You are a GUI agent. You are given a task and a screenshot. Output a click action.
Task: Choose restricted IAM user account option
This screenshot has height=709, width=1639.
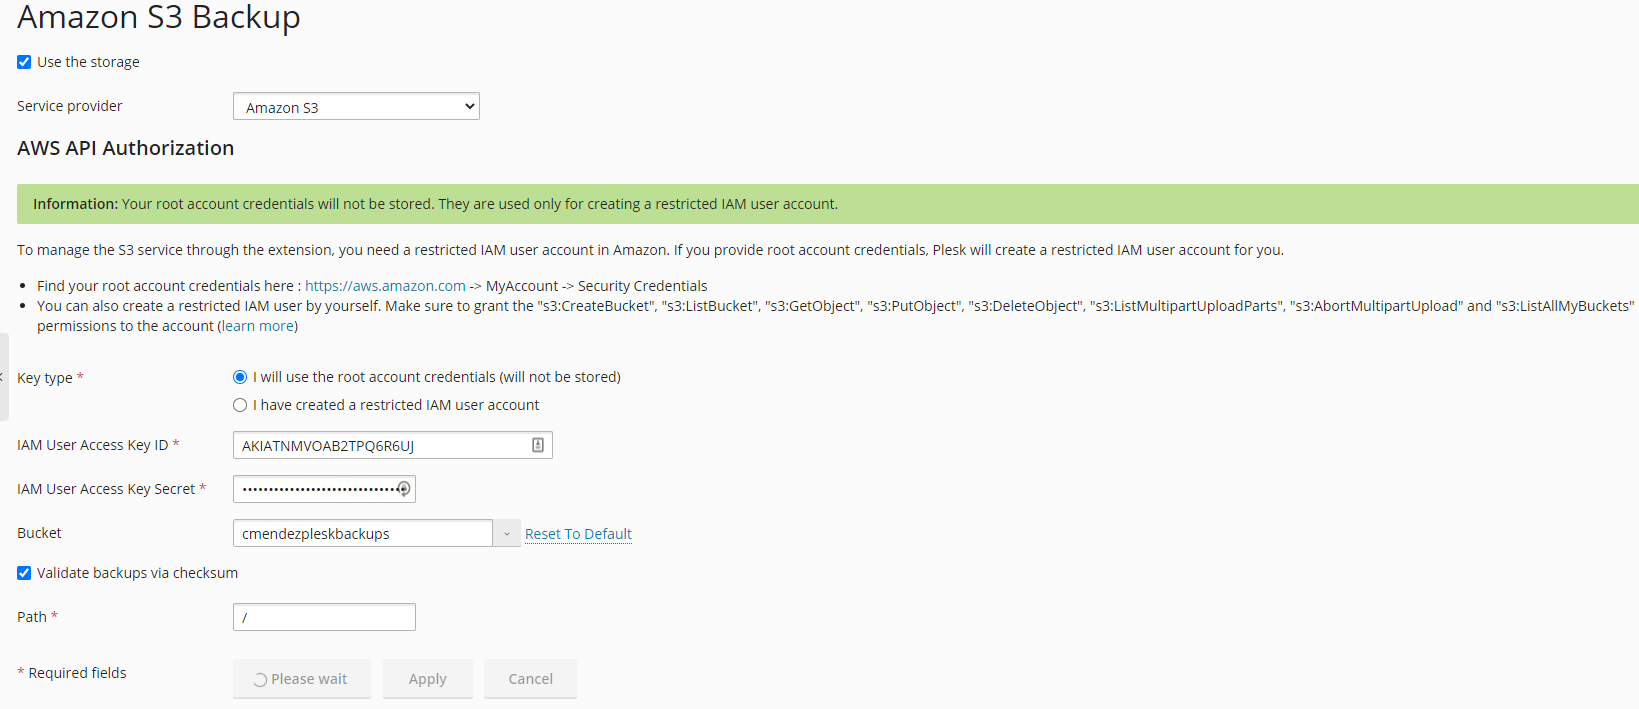[240, 405]
